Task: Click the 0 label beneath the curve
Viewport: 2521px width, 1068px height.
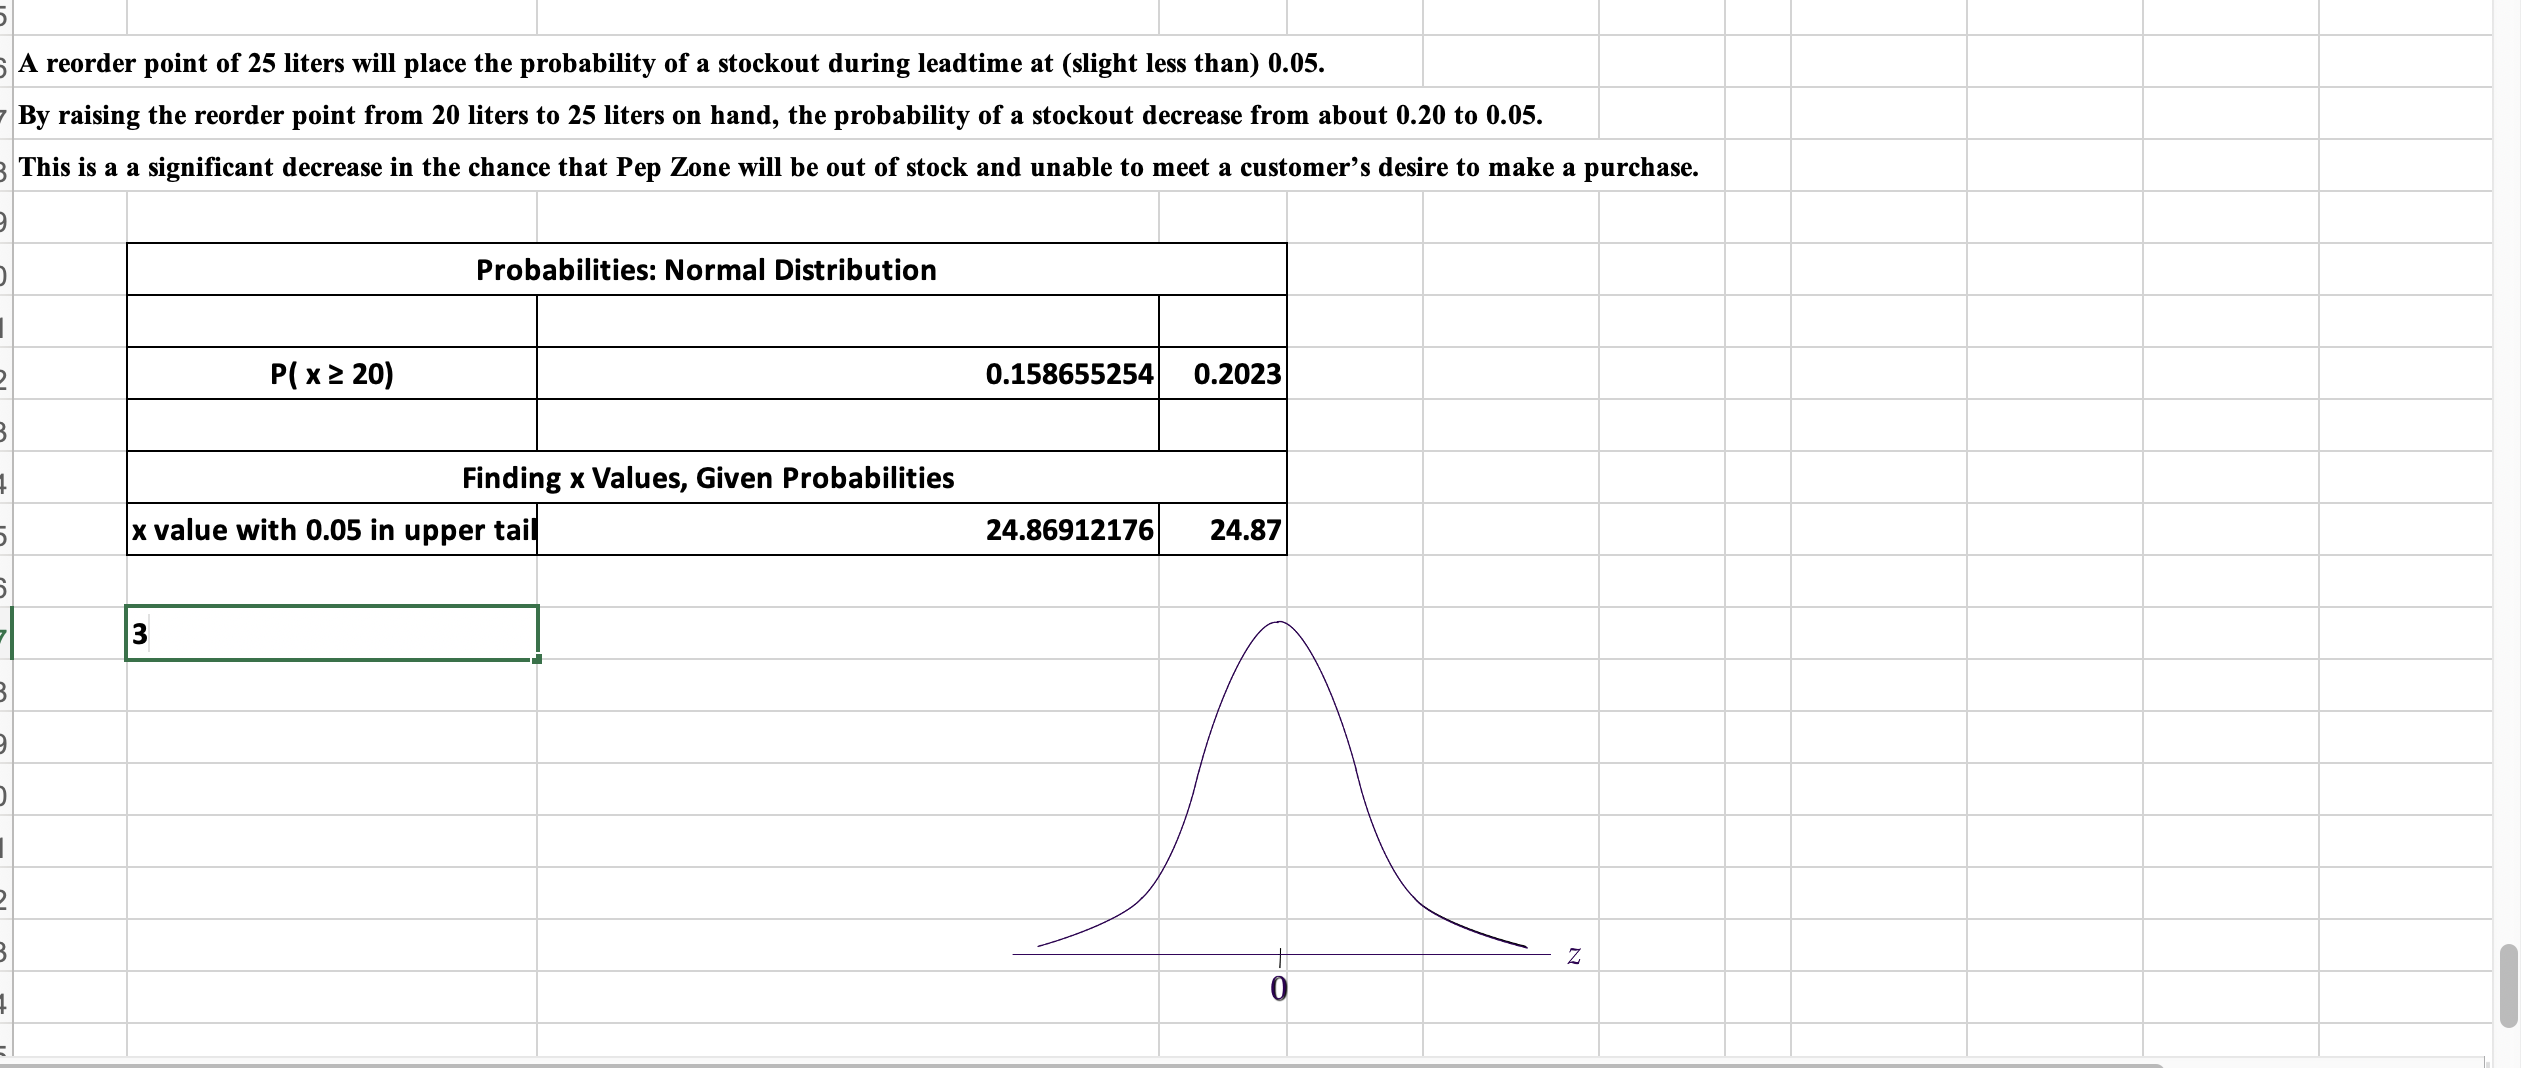Action: (x=1277, y=990)
